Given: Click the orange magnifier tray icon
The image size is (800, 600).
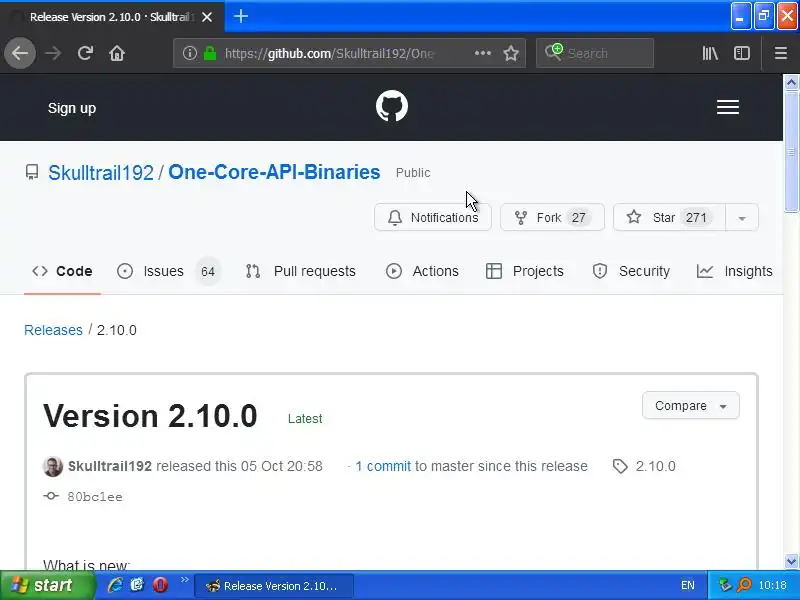Looking at the screenshot, I should (744, 585).
